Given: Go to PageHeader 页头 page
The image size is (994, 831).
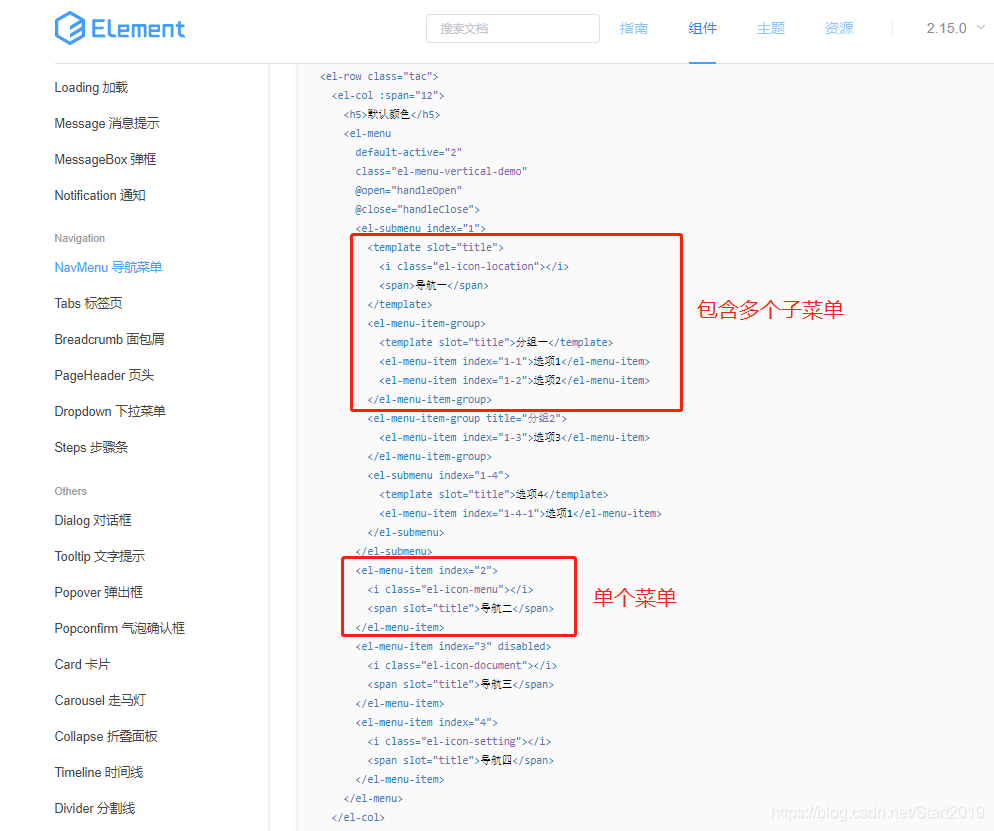Looking at the screenshot, I should [x=105, y=376].
